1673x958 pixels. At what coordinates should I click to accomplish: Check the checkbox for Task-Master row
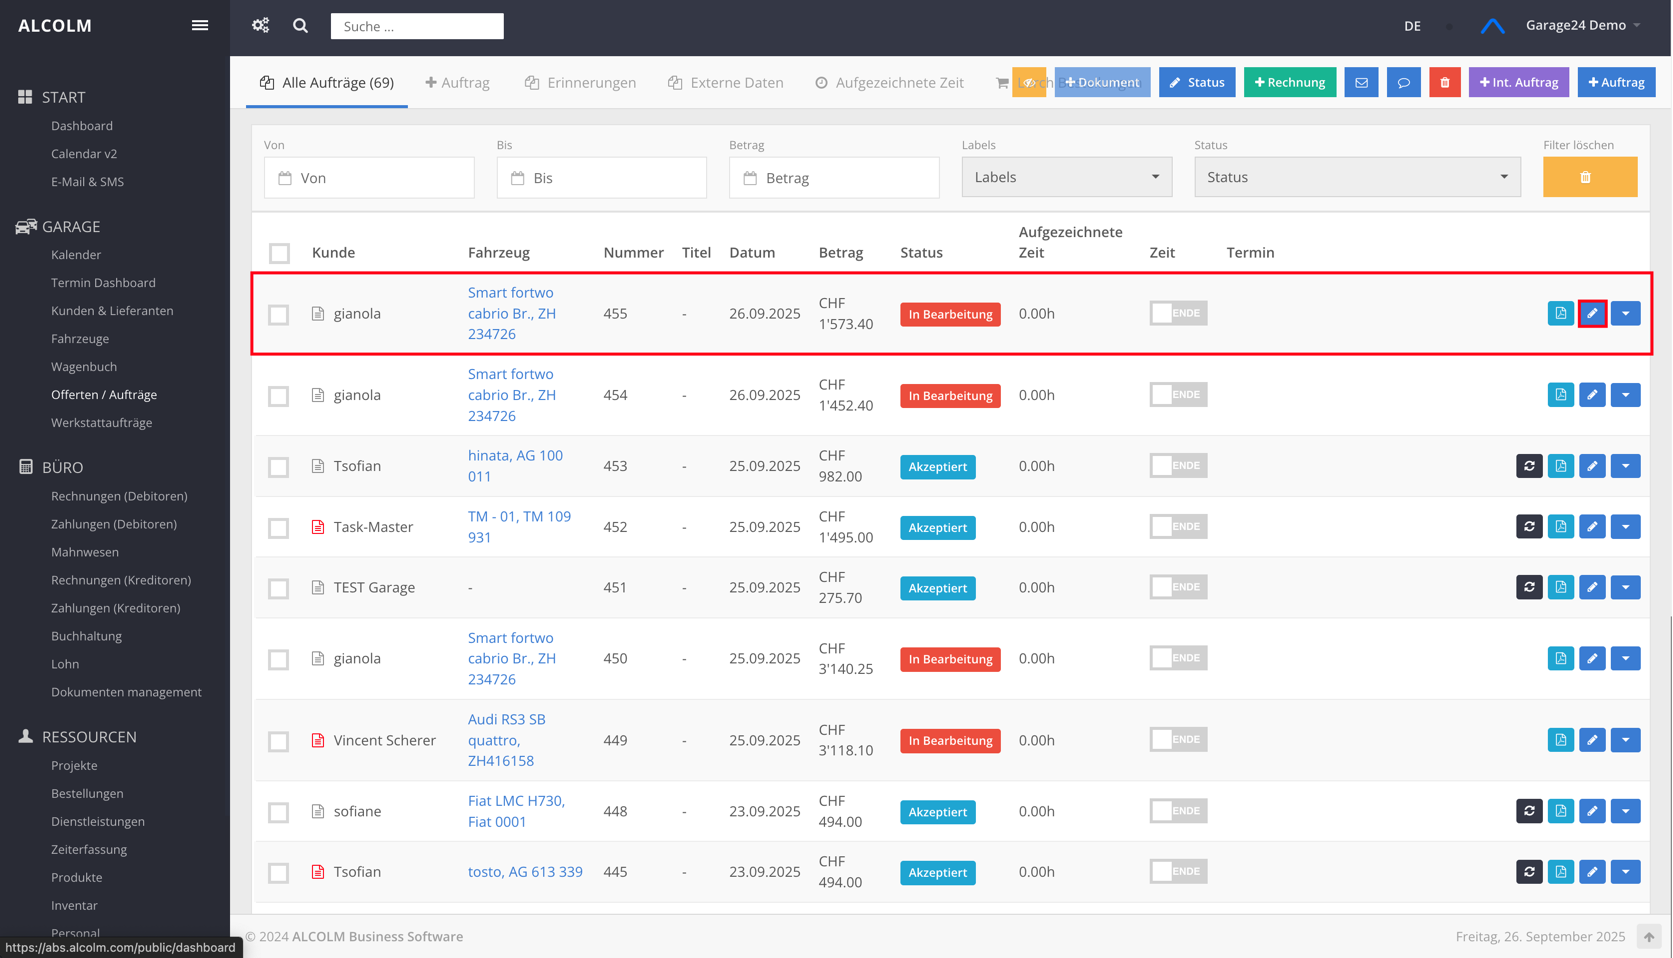(x=279, y=528)
